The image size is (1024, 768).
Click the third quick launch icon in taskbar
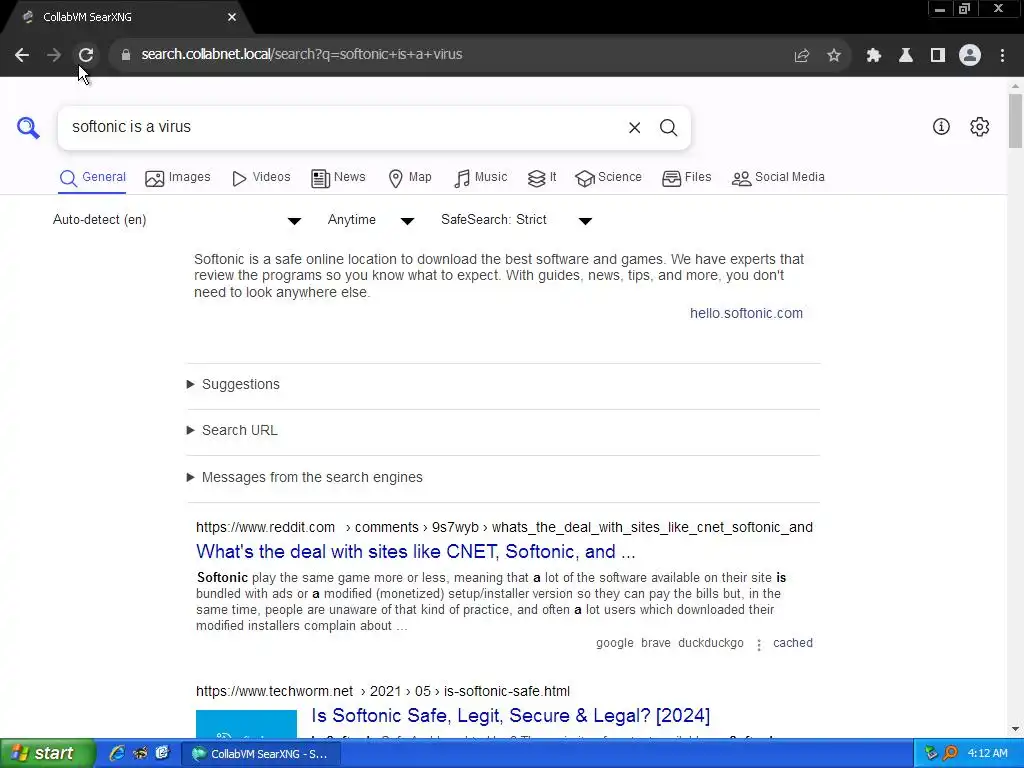[162, 753]
